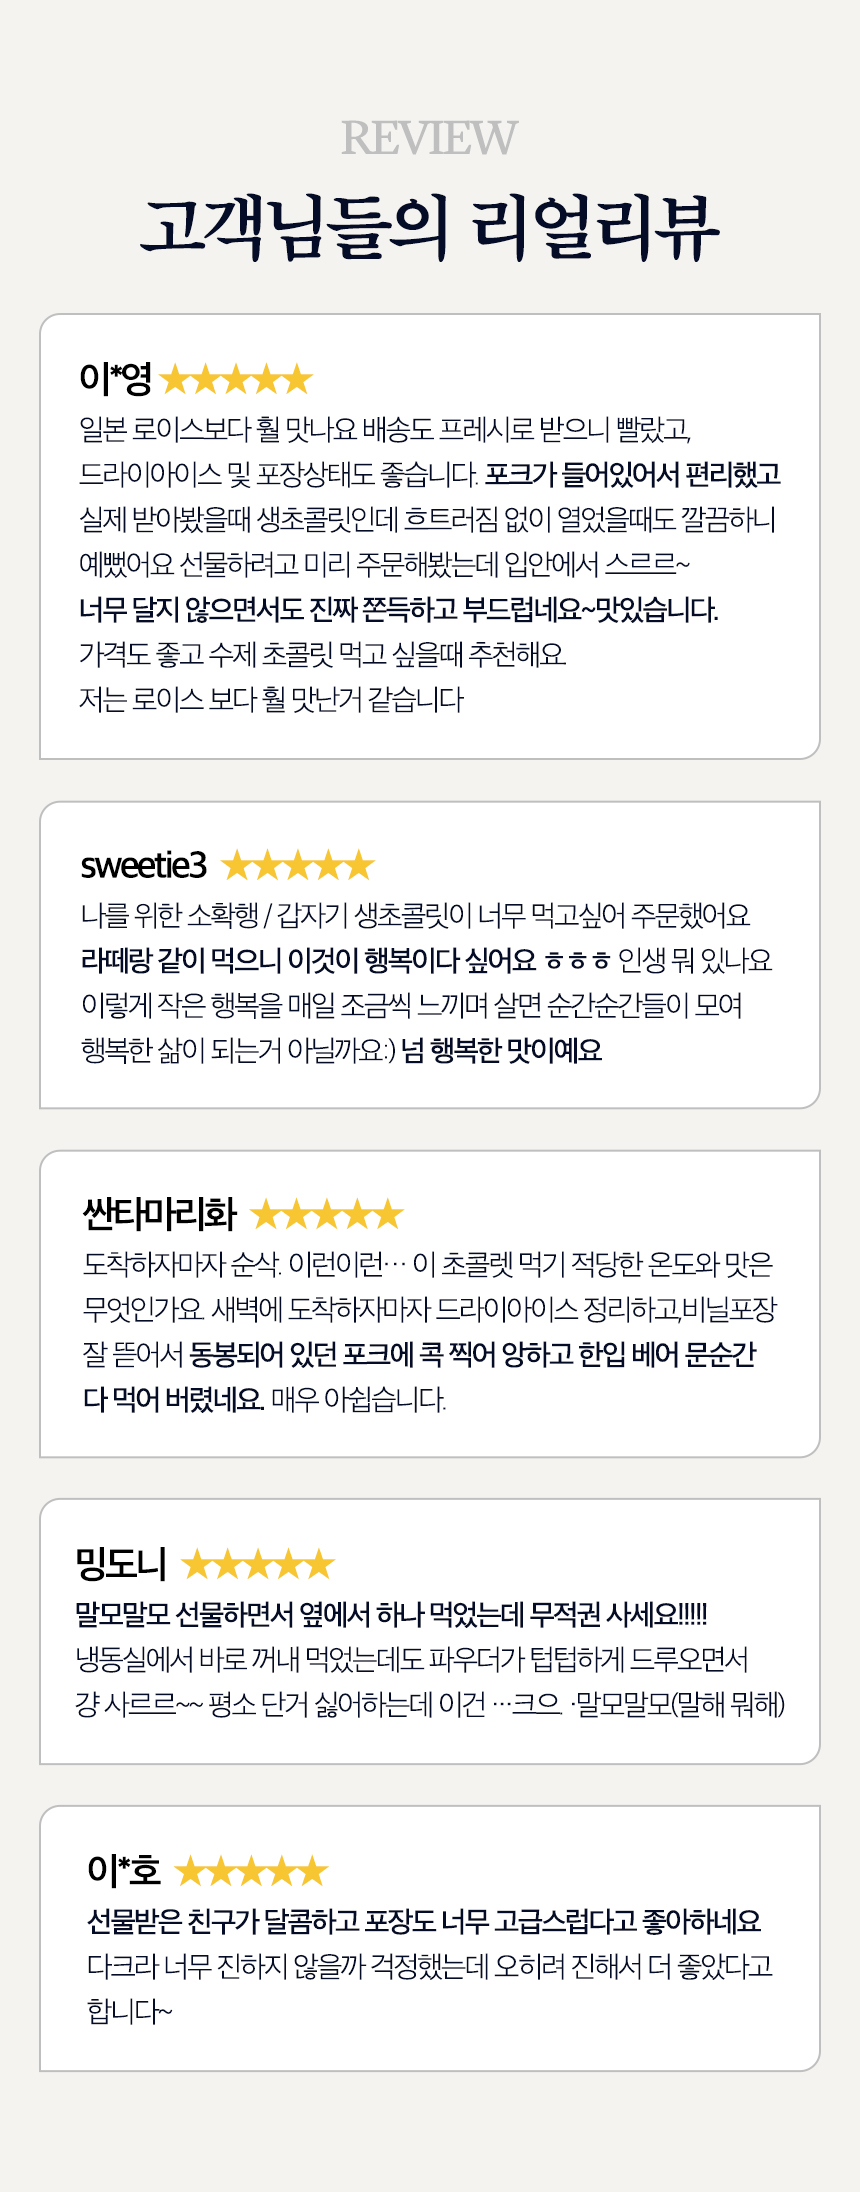Viewport: 860px width, 2192px height.
Task: Click the star rating beside 밍도니
Action: [258, 1563]
